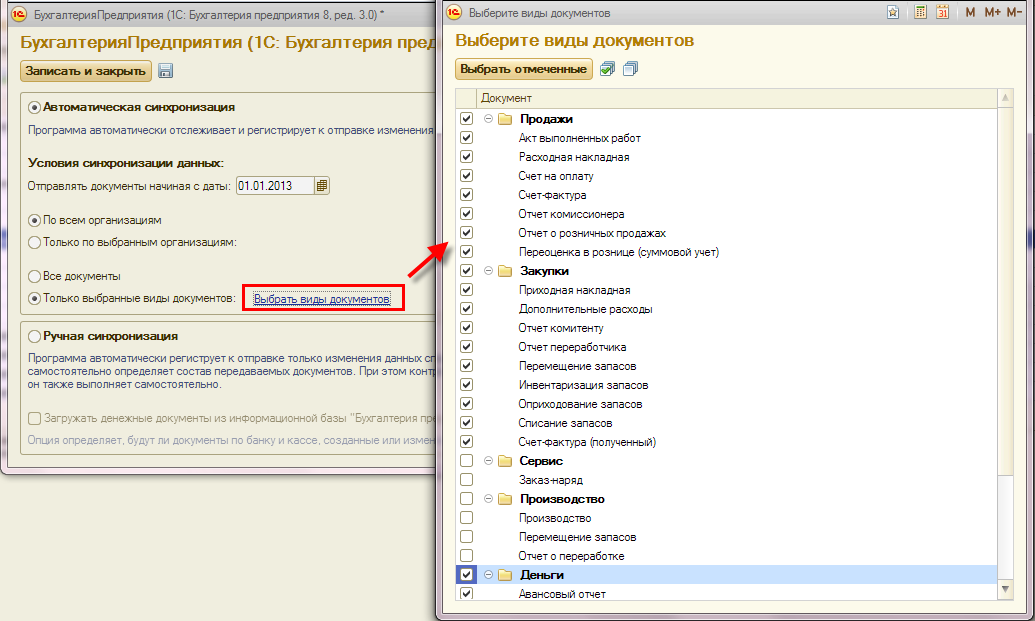Screen dimensions: 1035x621
Task: Check the Сервис group checkbox
Action: tap(466, 461)
